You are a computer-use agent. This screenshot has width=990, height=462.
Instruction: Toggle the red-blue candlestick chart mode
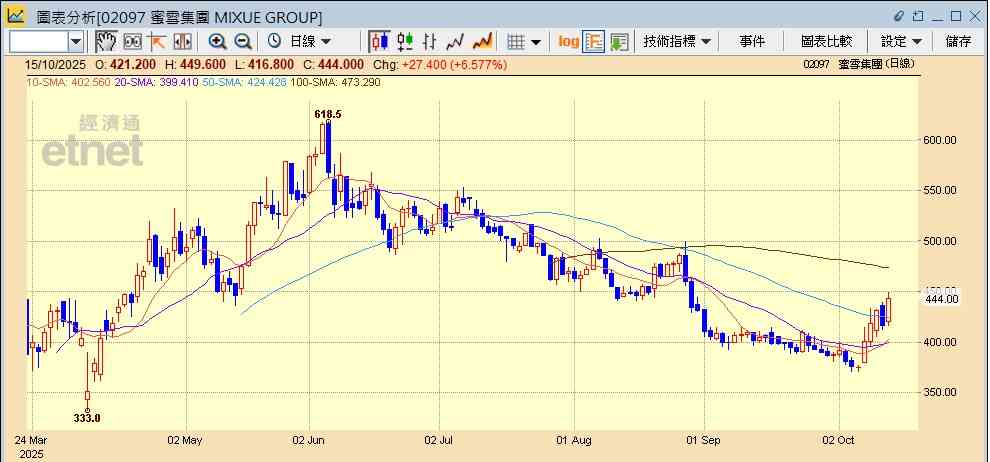(x=379, y=41)
